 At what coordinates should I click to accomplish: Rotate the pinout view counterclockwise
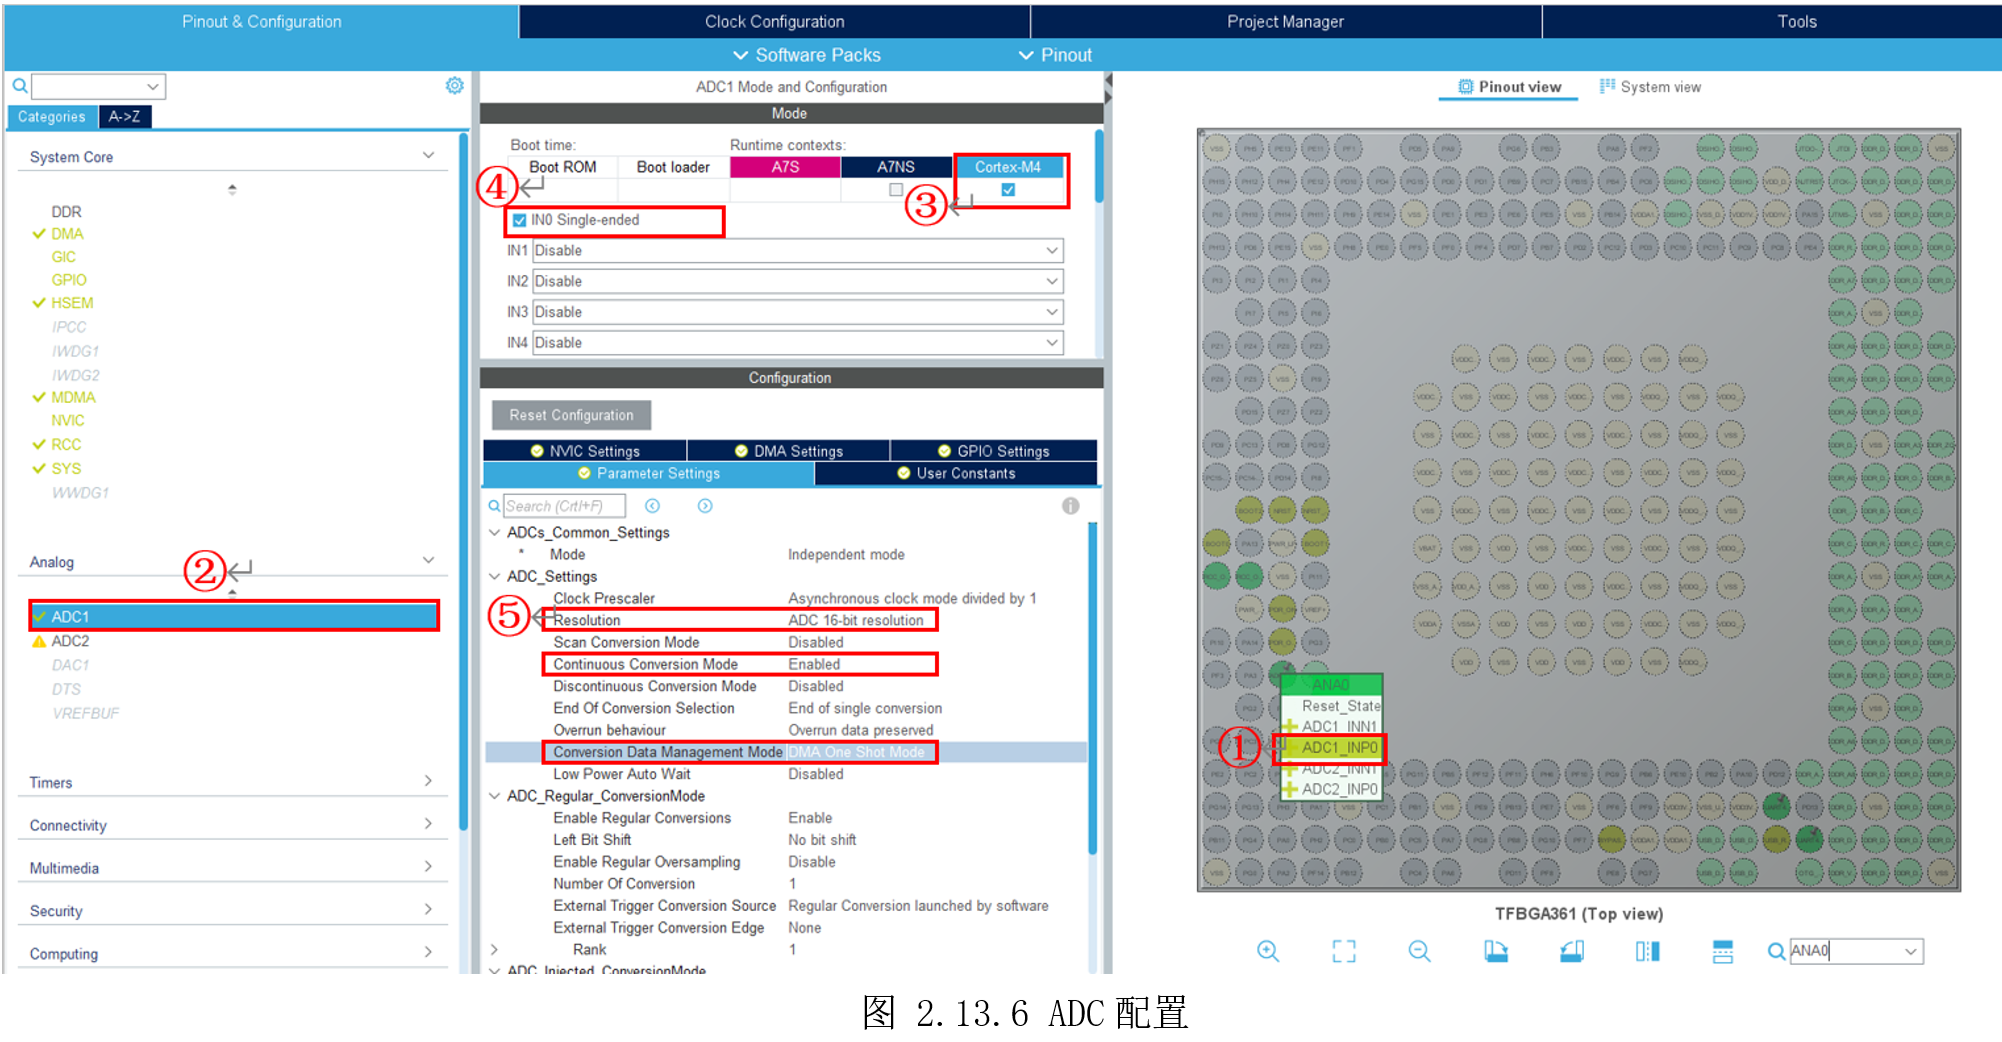click(x=1571, y=951)
